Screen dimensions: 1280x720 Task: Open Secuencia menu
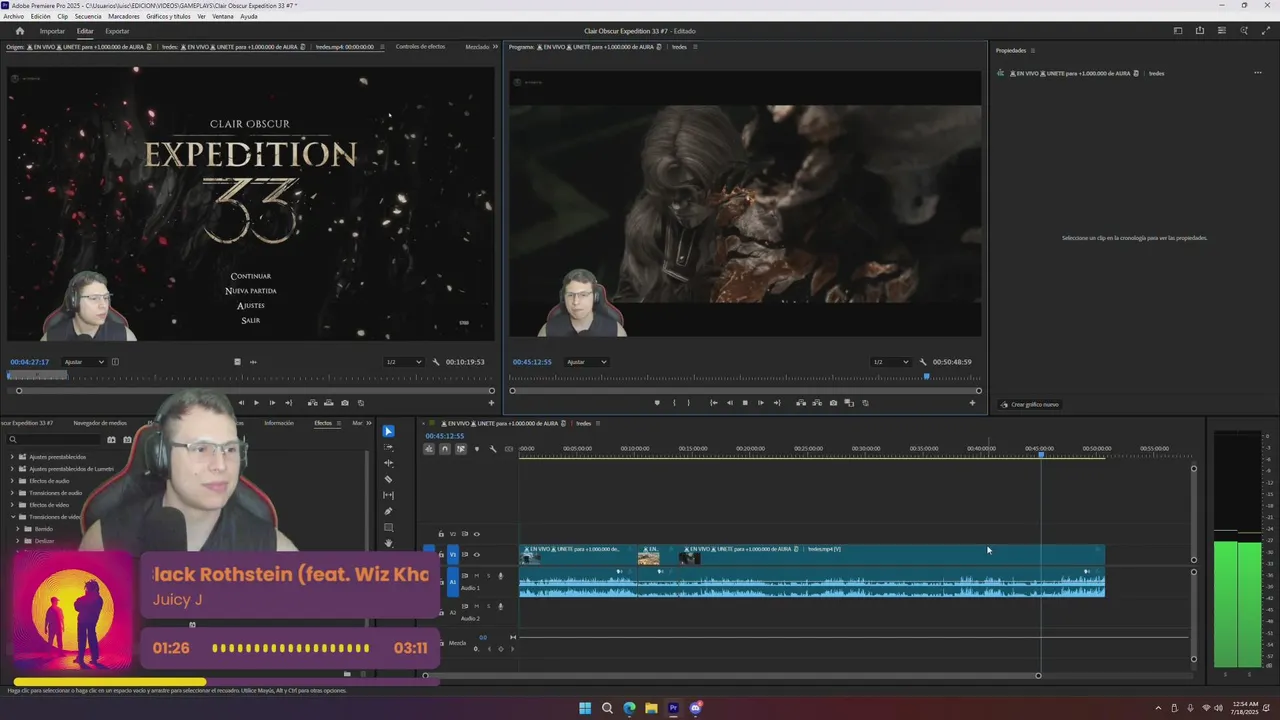coord(88,16)
